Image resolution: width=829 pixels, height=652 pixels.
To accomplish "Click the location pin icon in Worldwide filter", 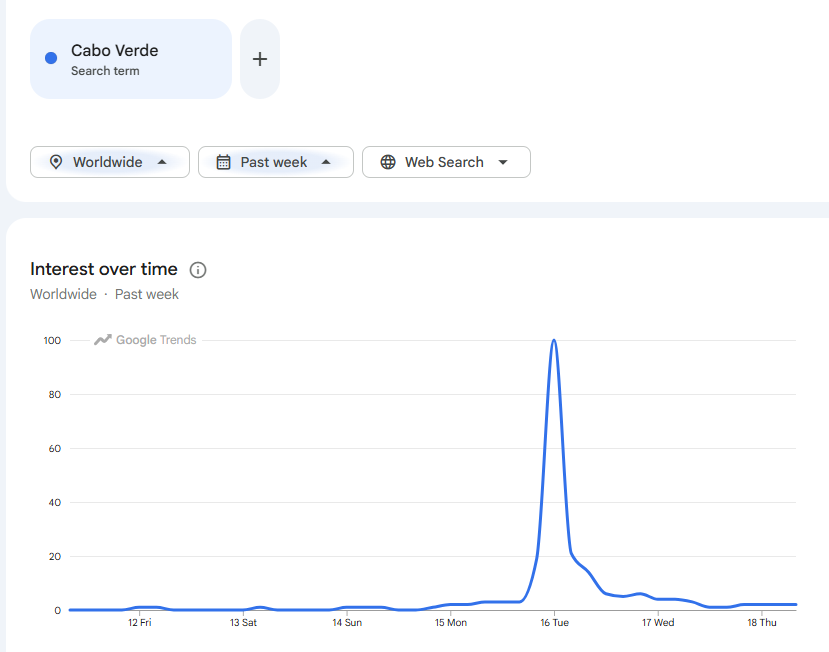I will click(56, 162).
